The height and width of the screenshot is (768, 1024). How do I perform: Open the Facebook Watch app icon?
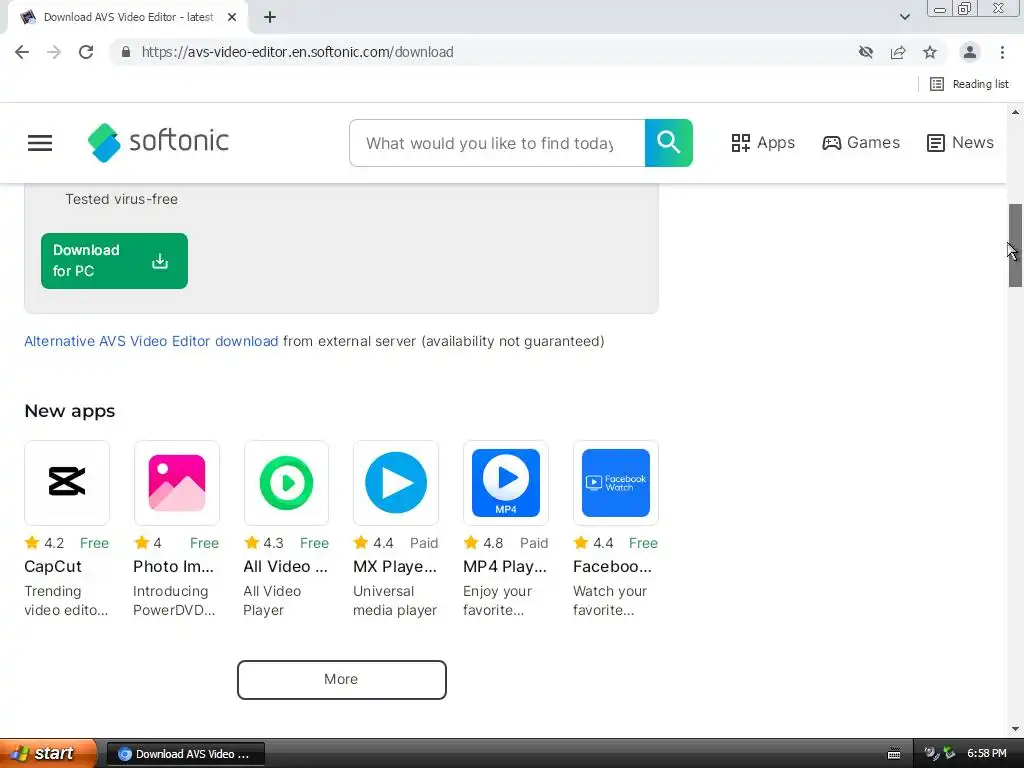pyautogui.click(x=616, y=483)
